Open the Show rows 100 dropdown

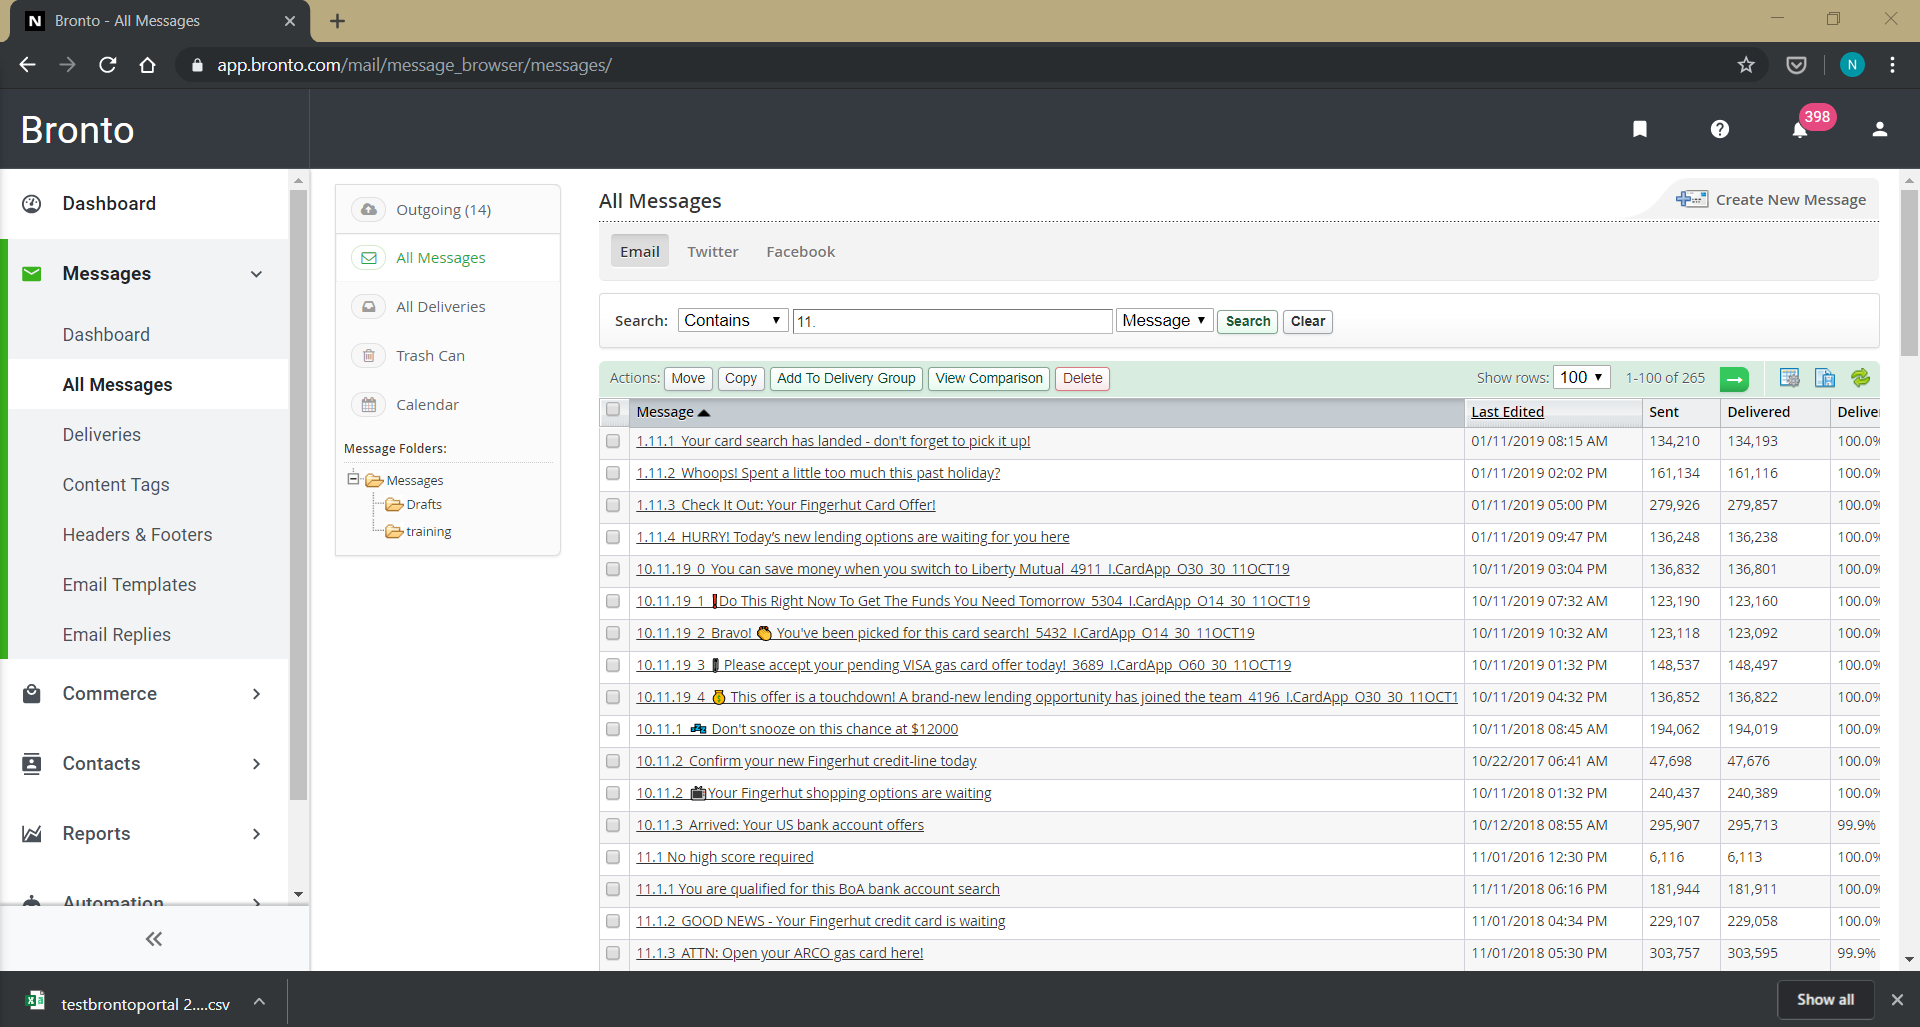point(1581,378)
